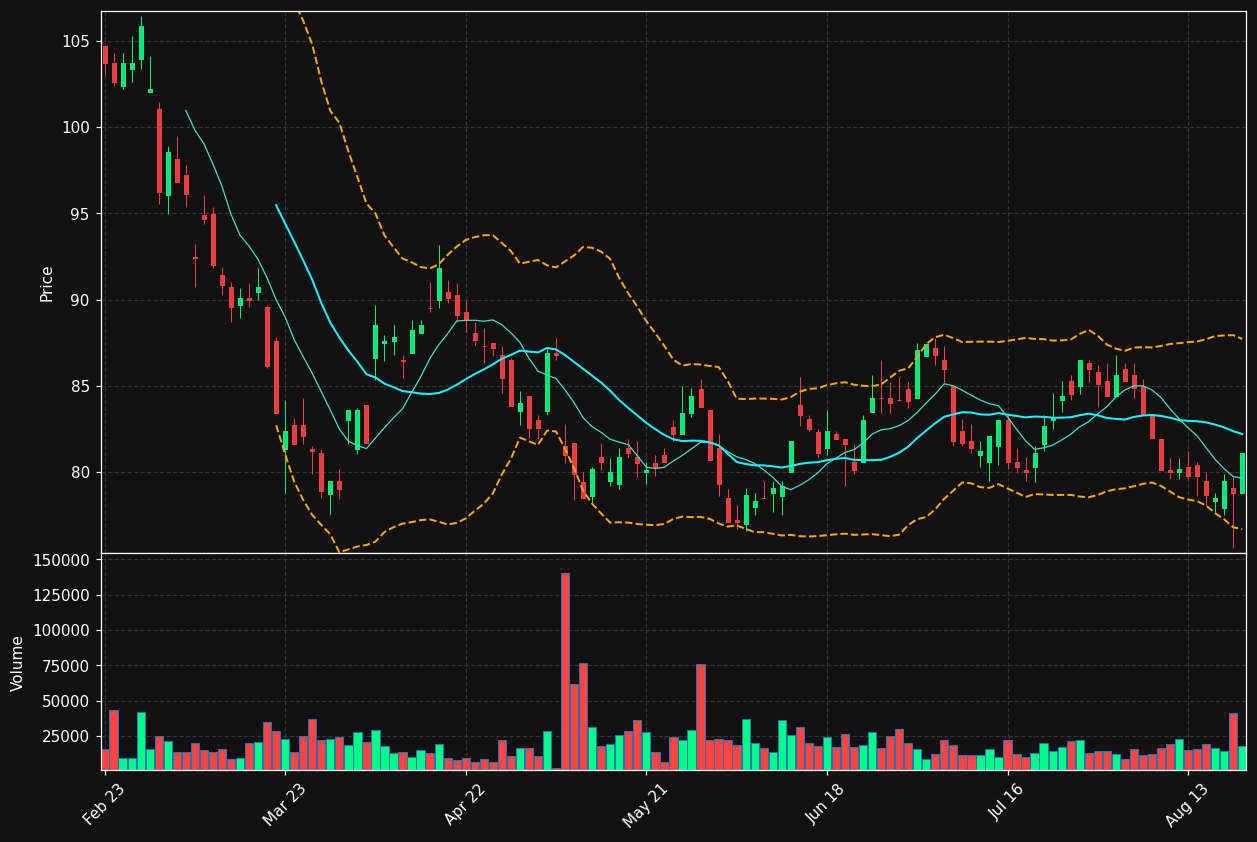Click the Mar 23 date label

[286, 804]
